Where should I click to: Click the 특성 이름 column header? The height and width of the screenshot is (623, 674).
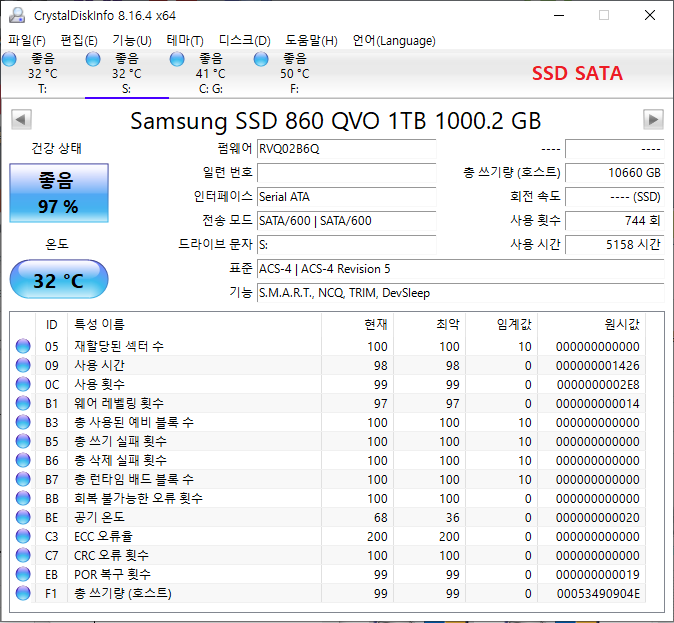click(194, 324)
